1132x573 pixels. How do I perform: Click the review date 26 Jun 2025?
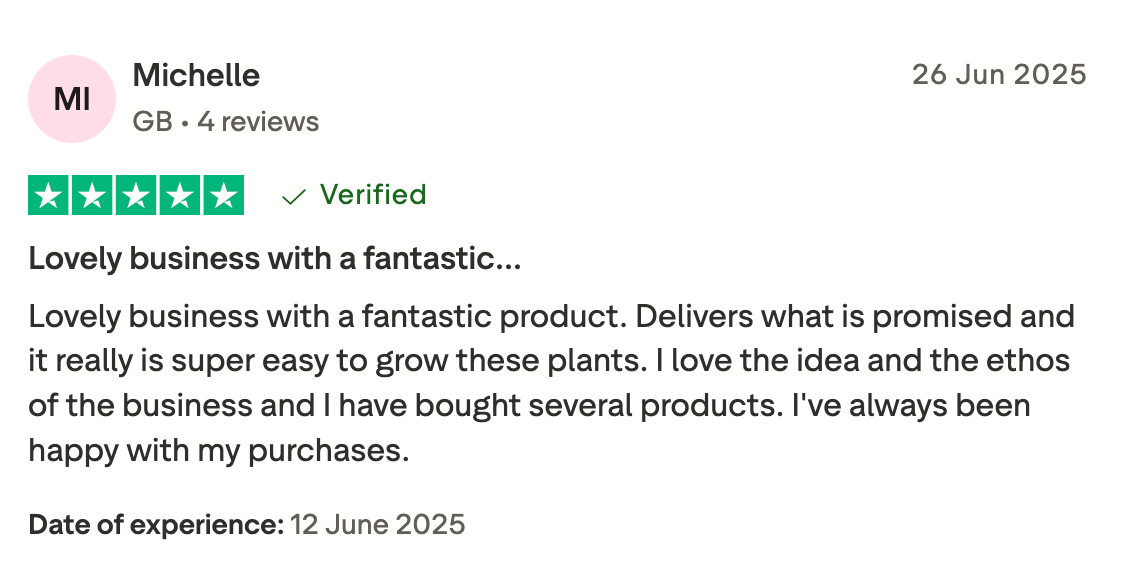[x=998, y=75]
